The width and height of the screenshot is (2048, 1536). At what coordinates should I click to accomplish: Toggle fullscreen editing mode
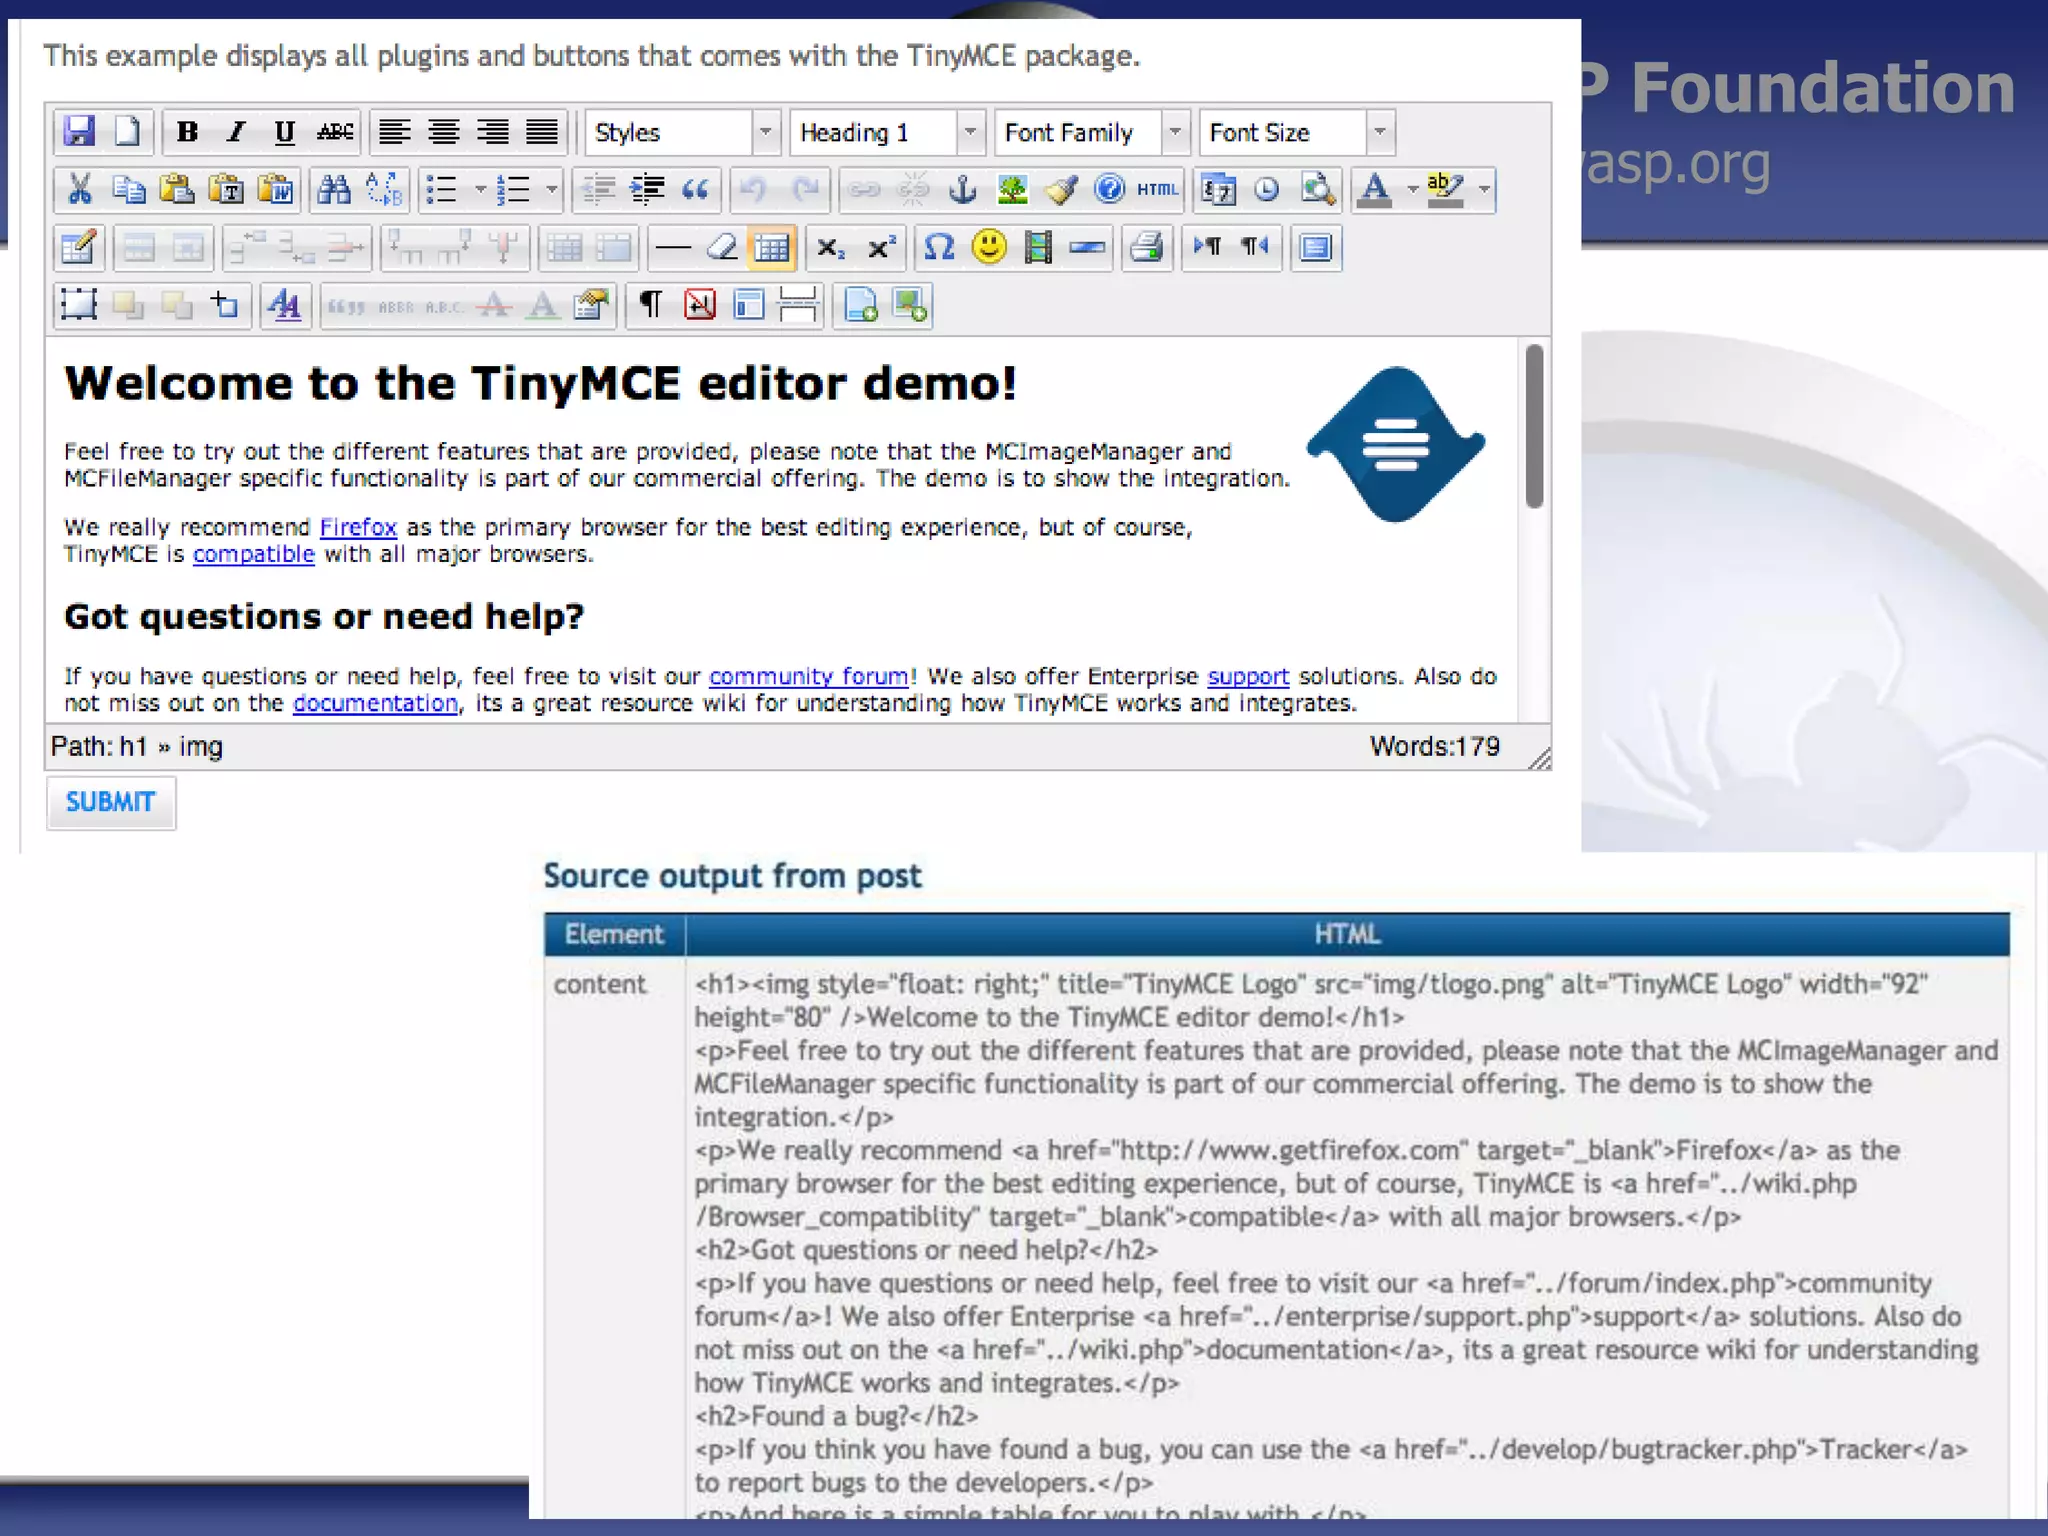pyautogui.click(x=1316, y=247)
